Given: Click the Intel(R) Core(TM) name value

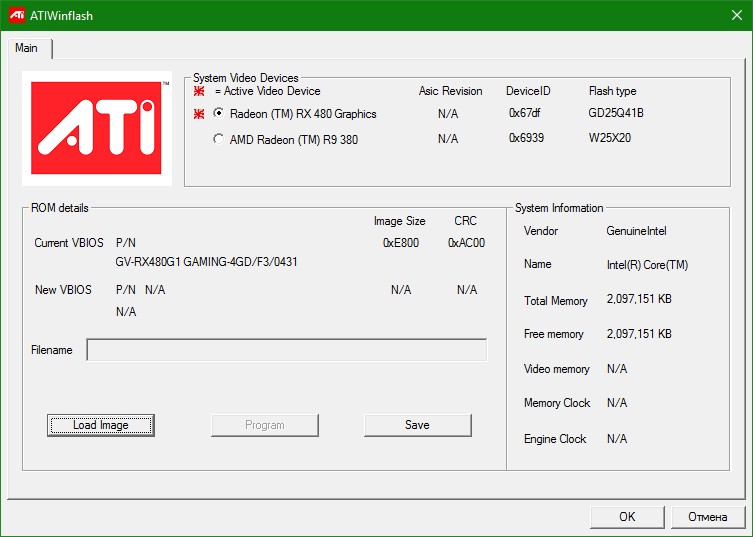Looking at the screenshot, I should 647,265.
